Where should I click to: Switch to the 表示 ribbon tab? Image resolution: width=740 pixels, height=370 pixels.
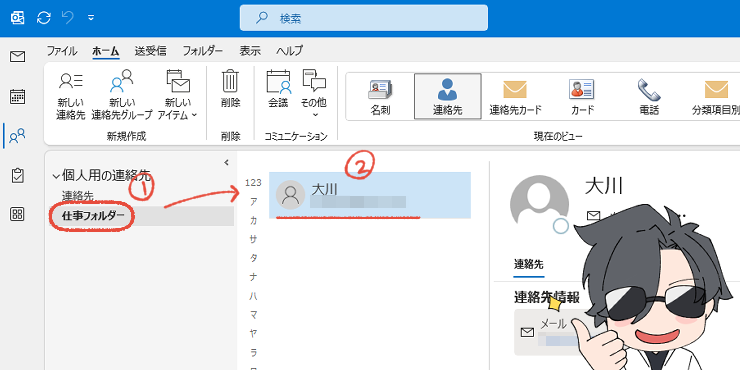point(250,50)
